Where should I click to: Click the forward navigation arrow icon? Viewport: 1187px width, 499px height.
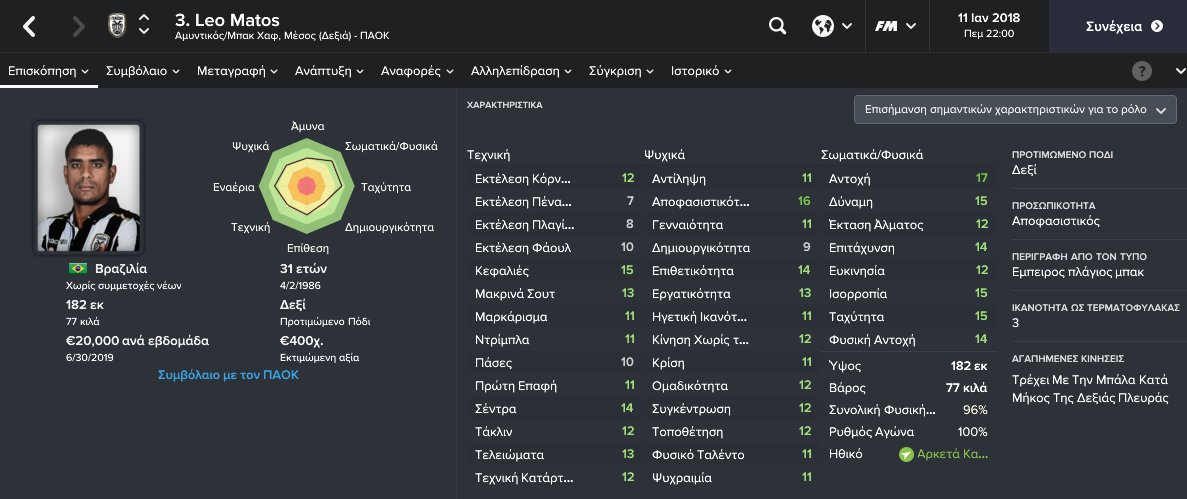click(x=78, y=27)
